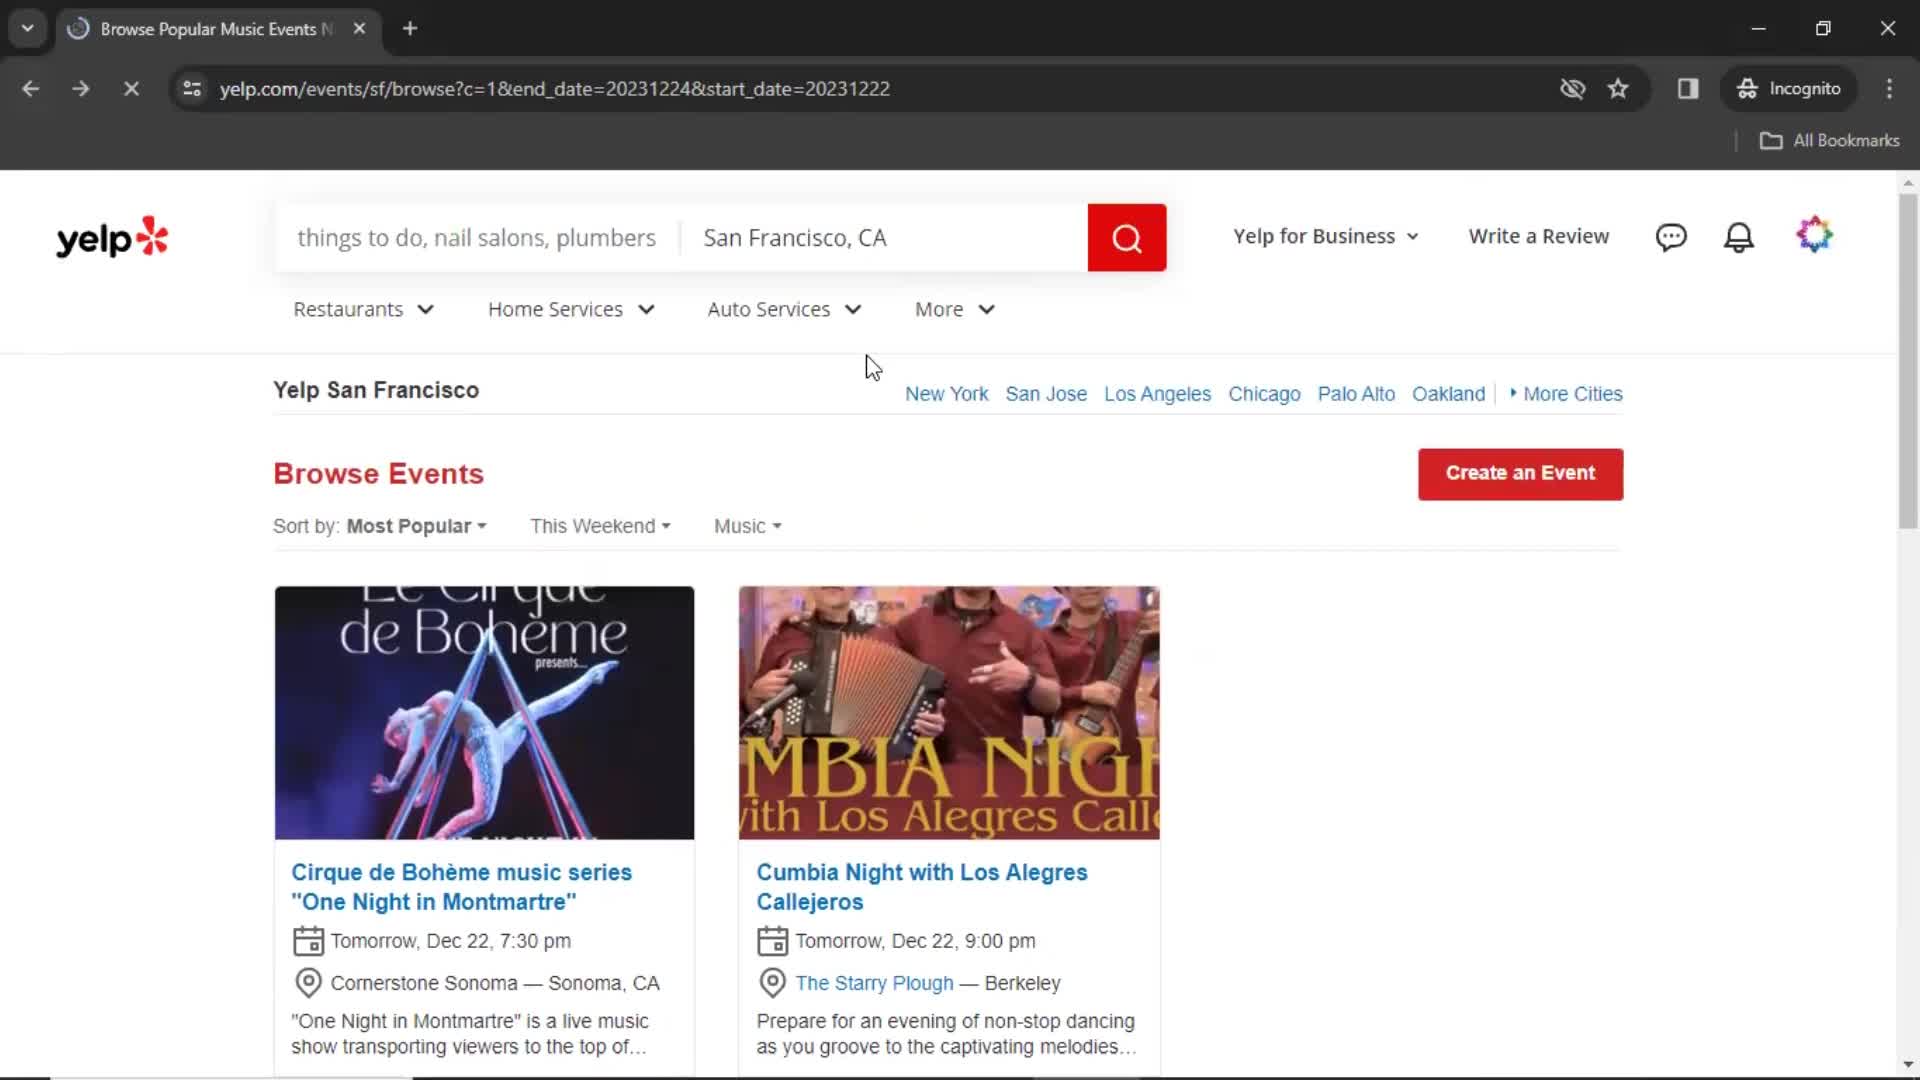Click the calendar icon on Cirque de Bohème card
This screenshot has width=1920, height=1080.
click(x=308, y=941)
